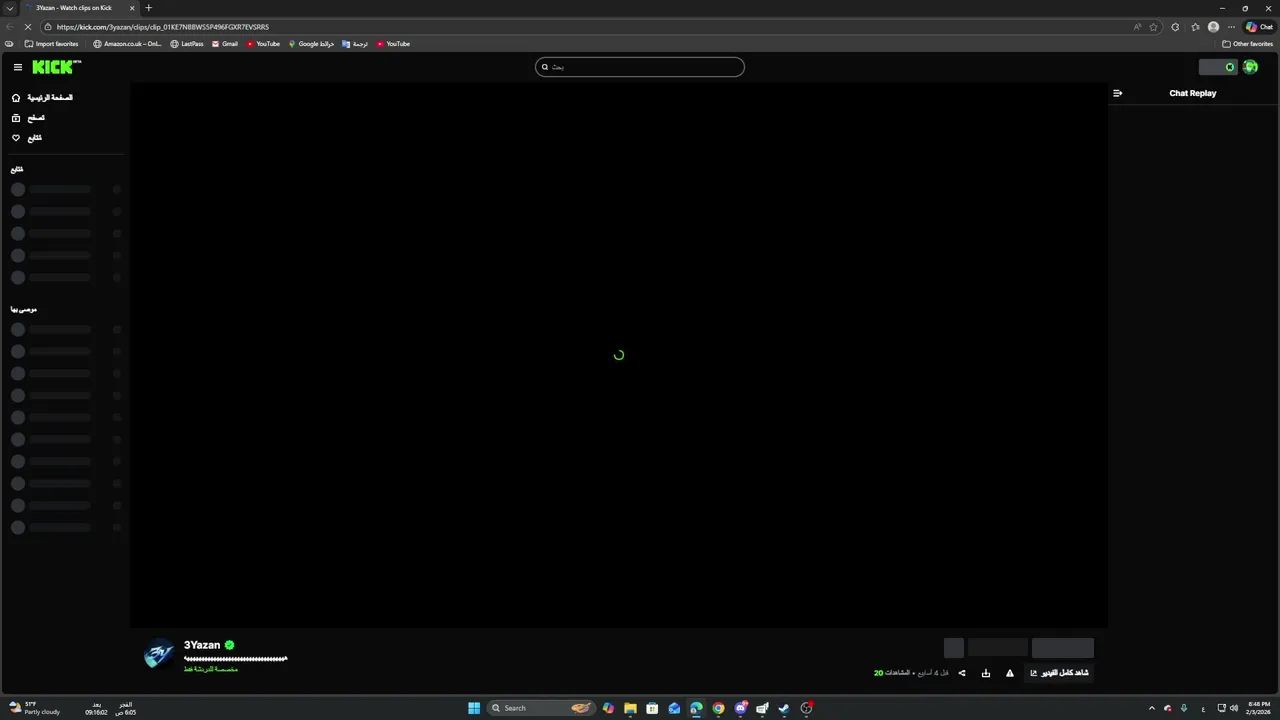Image resolution: width=1280 pixels, height=720 pixels.
Task: Open Discord from taskbar
Action: pyautogui.click(x=740, y=708)
